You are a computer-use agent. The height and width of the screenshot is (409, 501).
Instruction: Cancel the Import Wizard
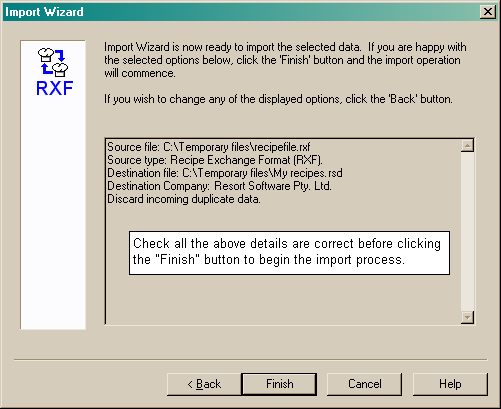(364, 384)
